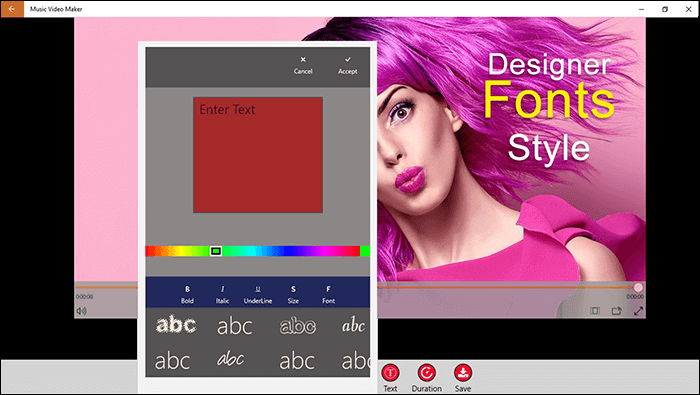This screenshot has width=700, height=395.
Task: Open the text Size option
Action: pyautogui.click(x=293, y=294)
